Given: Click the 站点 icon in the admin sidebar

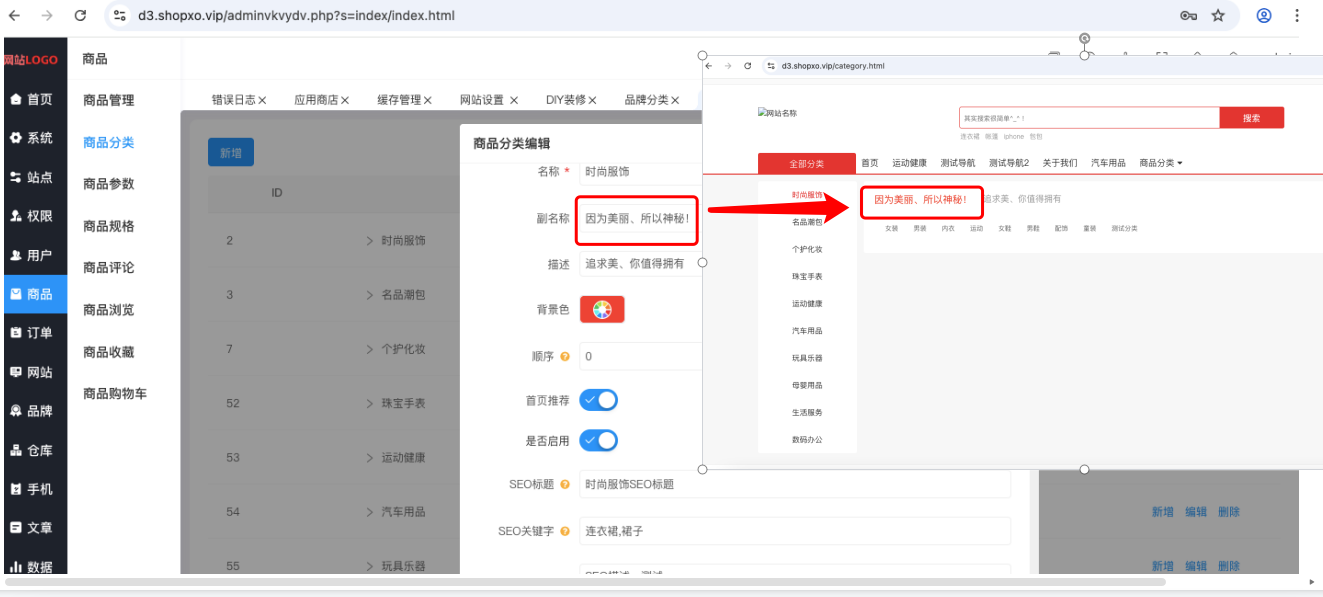Looking at the screenshot, I should click(x=15, y=177).
